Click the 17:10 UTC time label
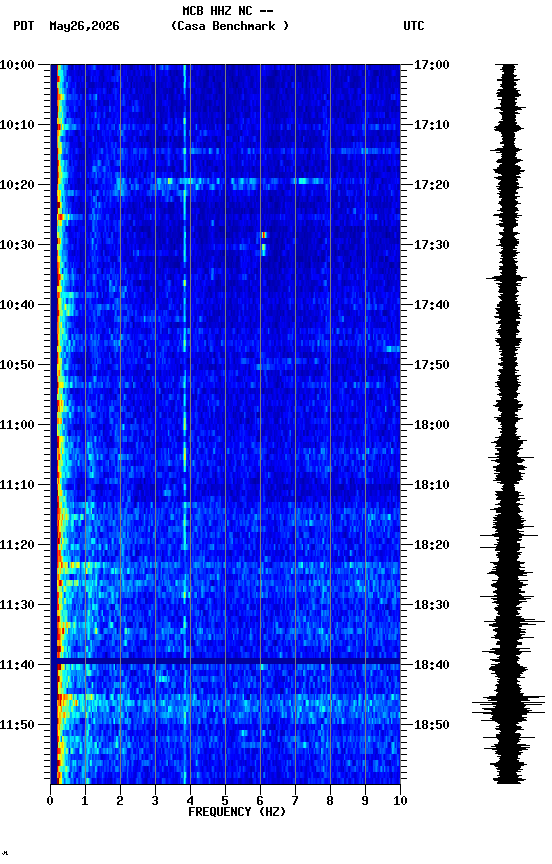552x864 pixels. (432, 125)
